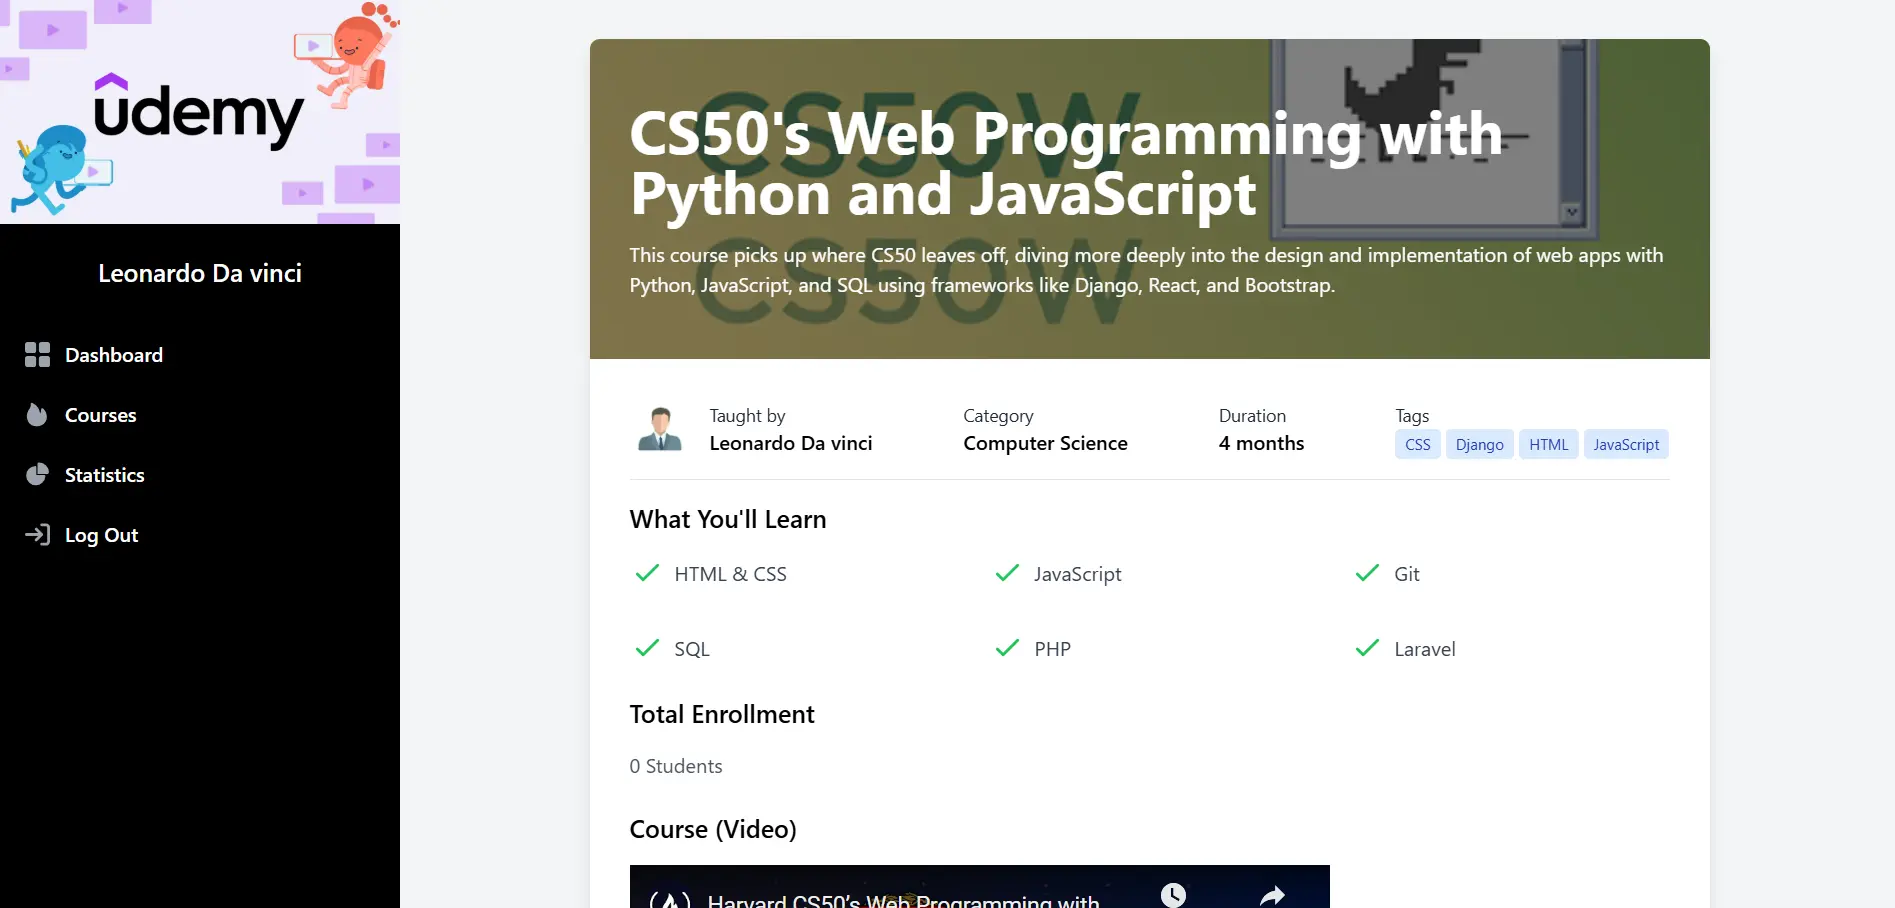The image size is (1895, 908).
Task: Click the Harvard CS50 video title
Action: pos(903,899)
